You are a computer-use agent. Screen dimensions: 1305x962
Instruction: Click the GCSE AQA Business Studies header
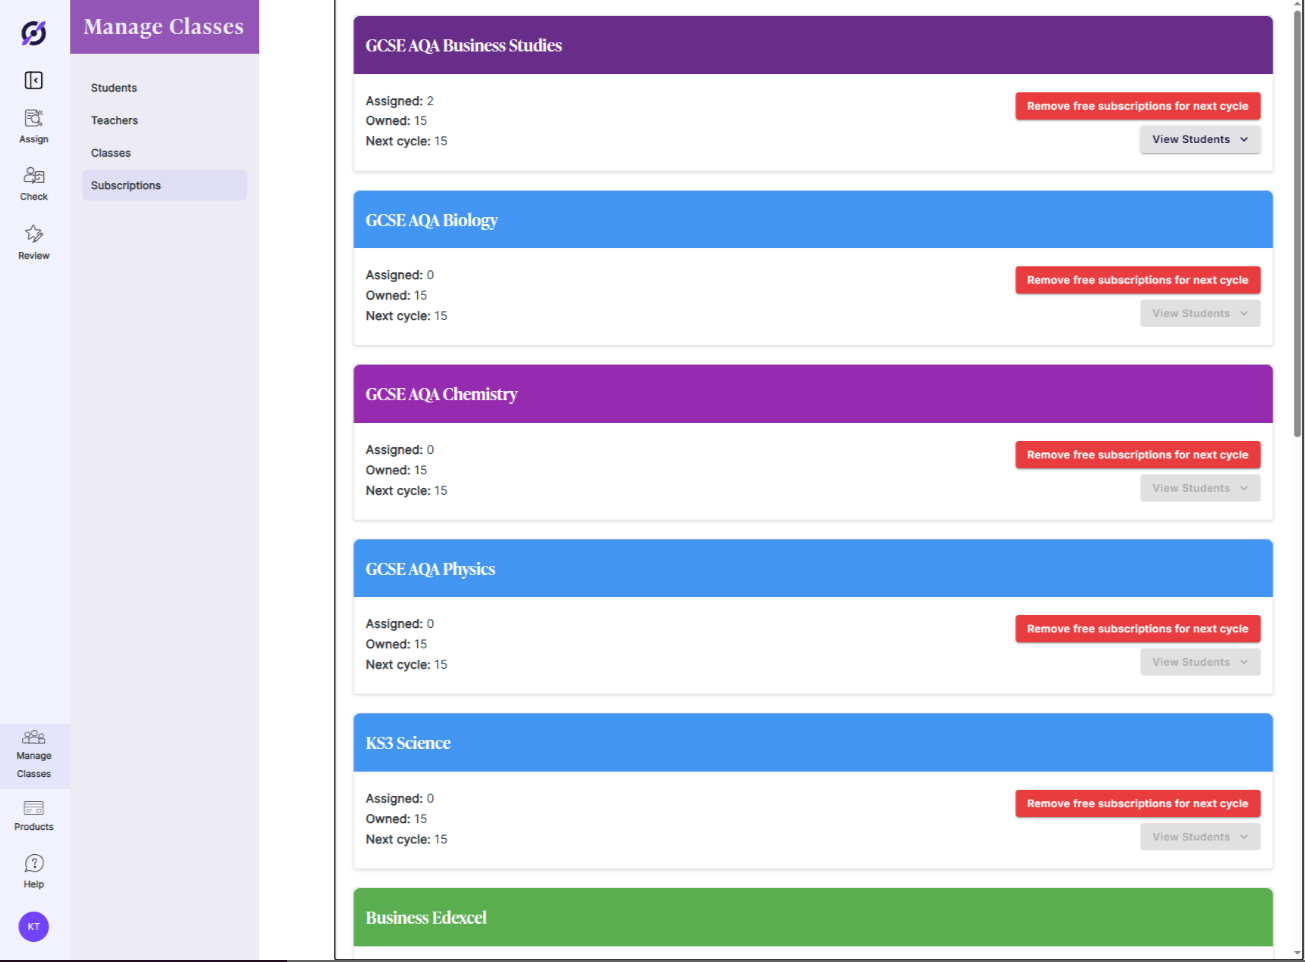[x=813, y=45]
